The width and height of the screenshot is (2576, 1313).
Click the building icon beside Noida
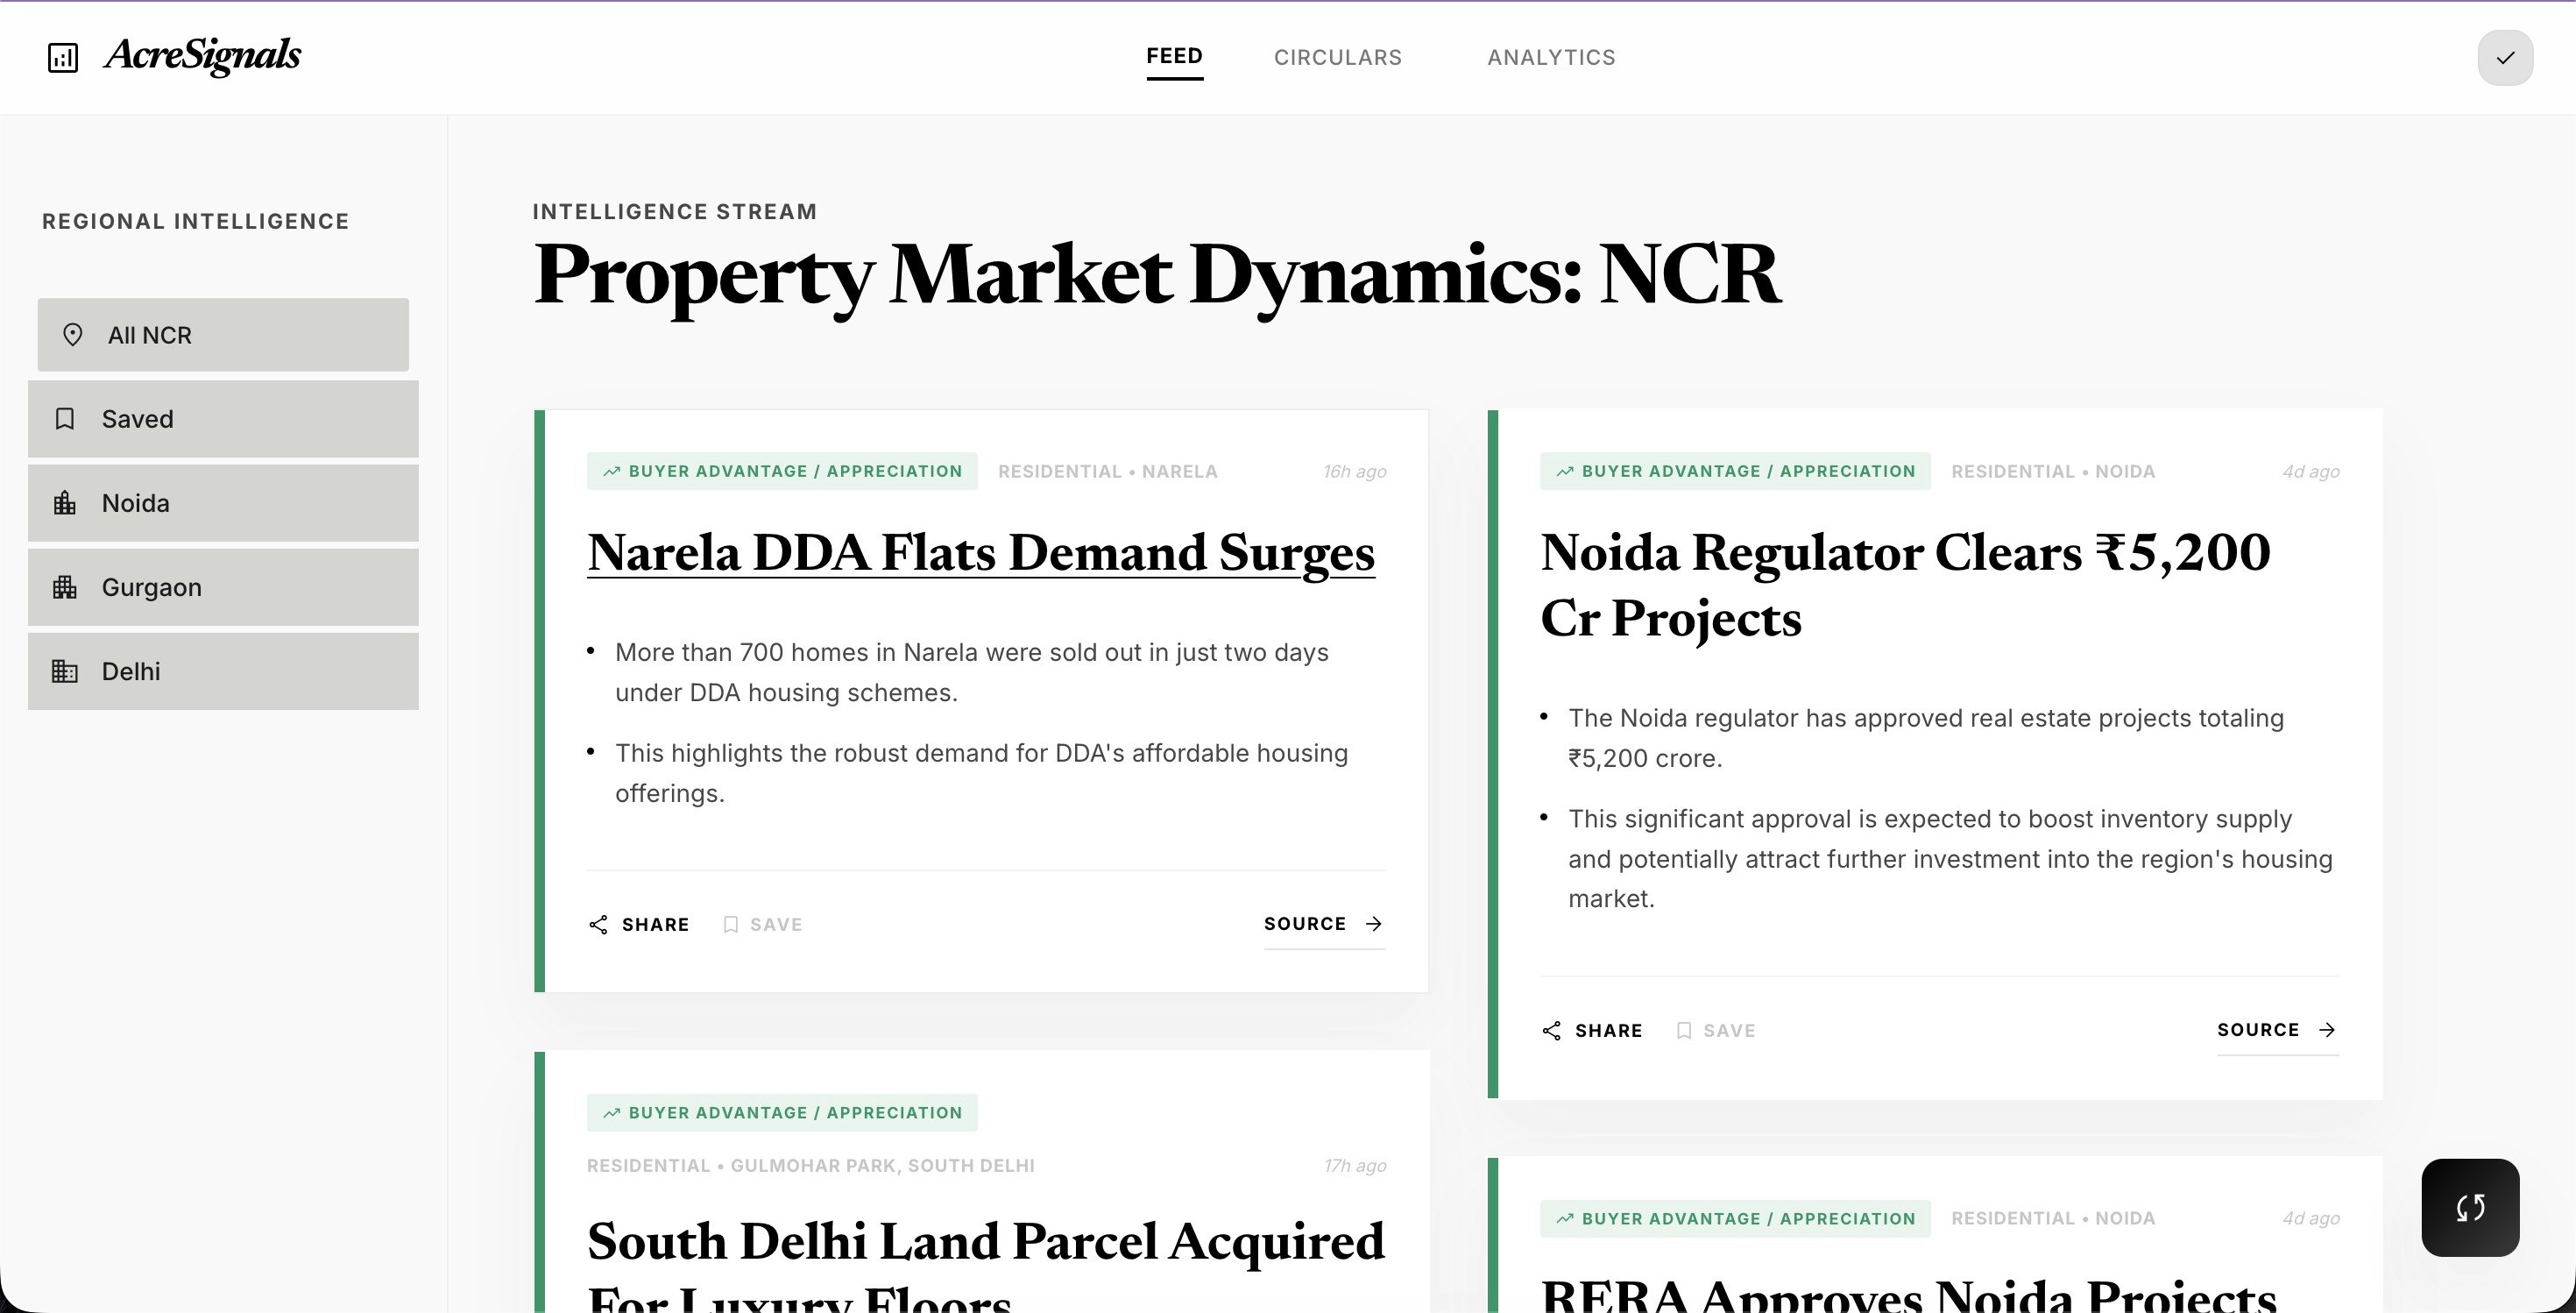(x=65, y=502)
